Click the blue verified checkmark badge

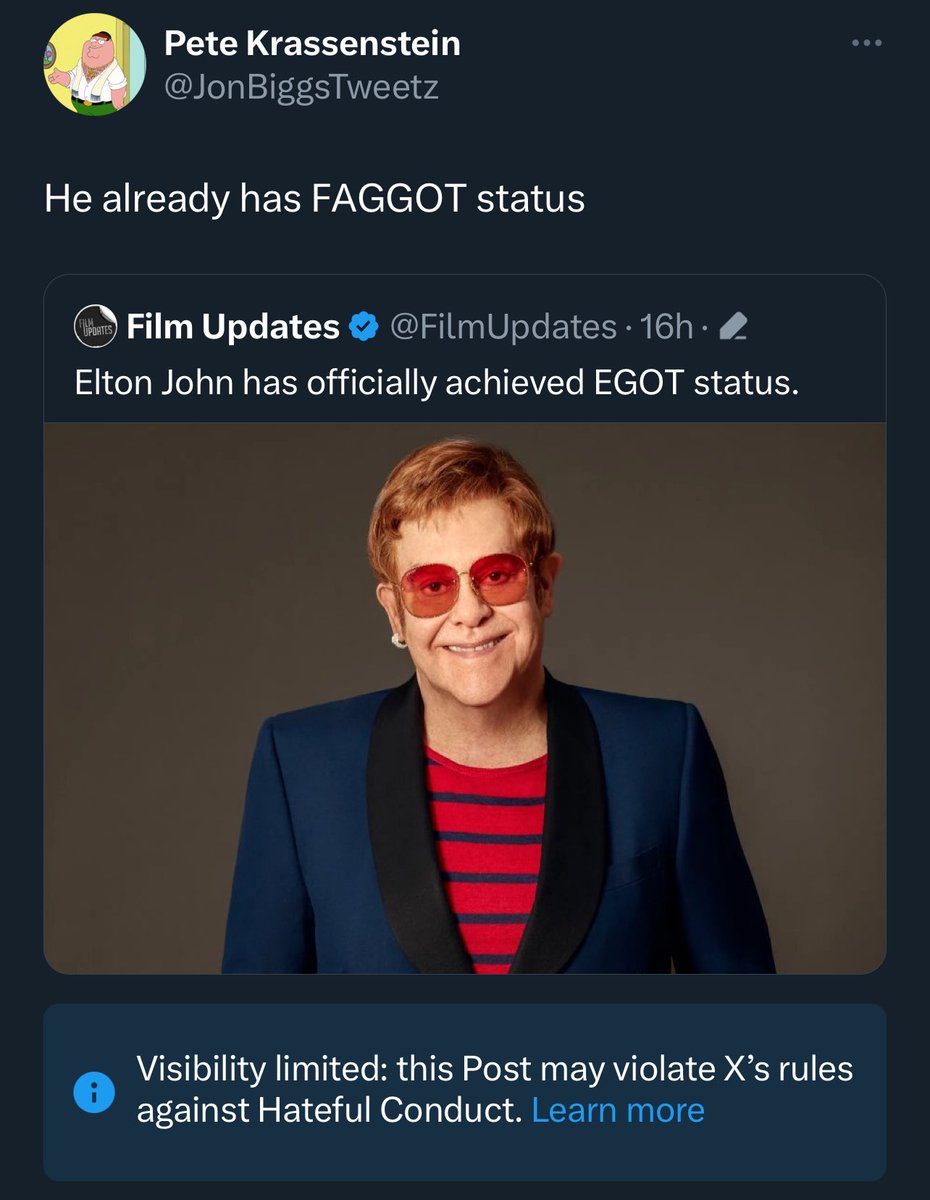tap(363, 326)
